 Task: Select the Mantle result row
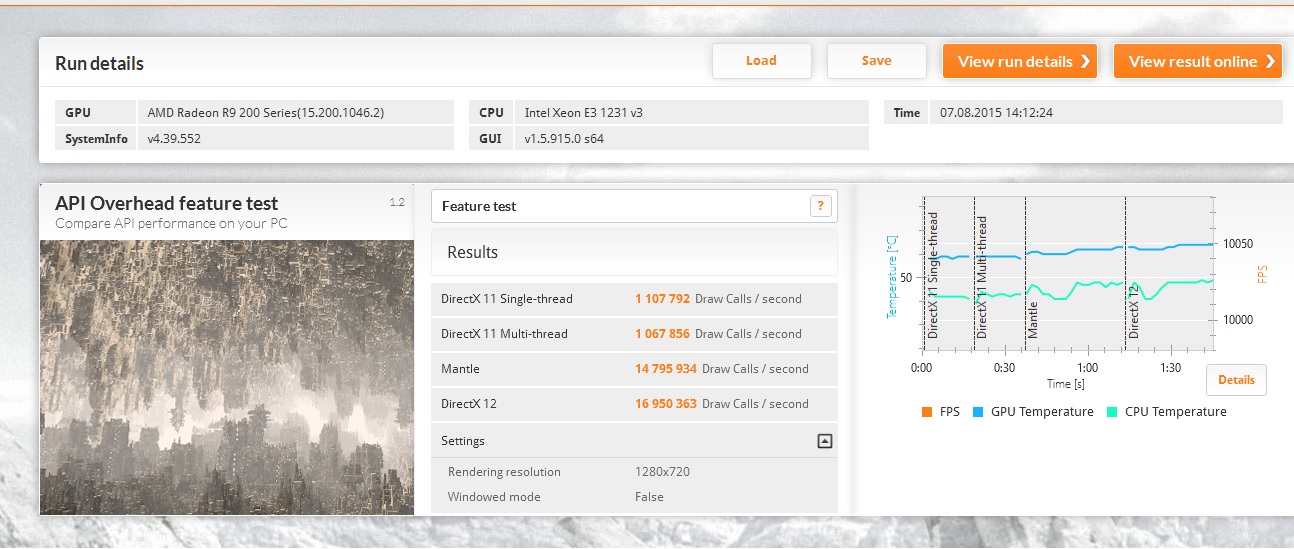coord(634,368)
